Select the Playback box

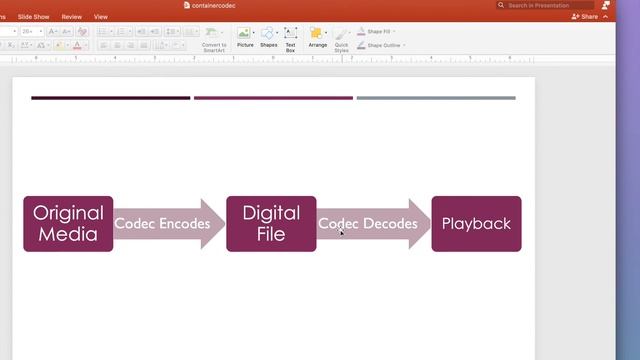[x=476, y=224]
